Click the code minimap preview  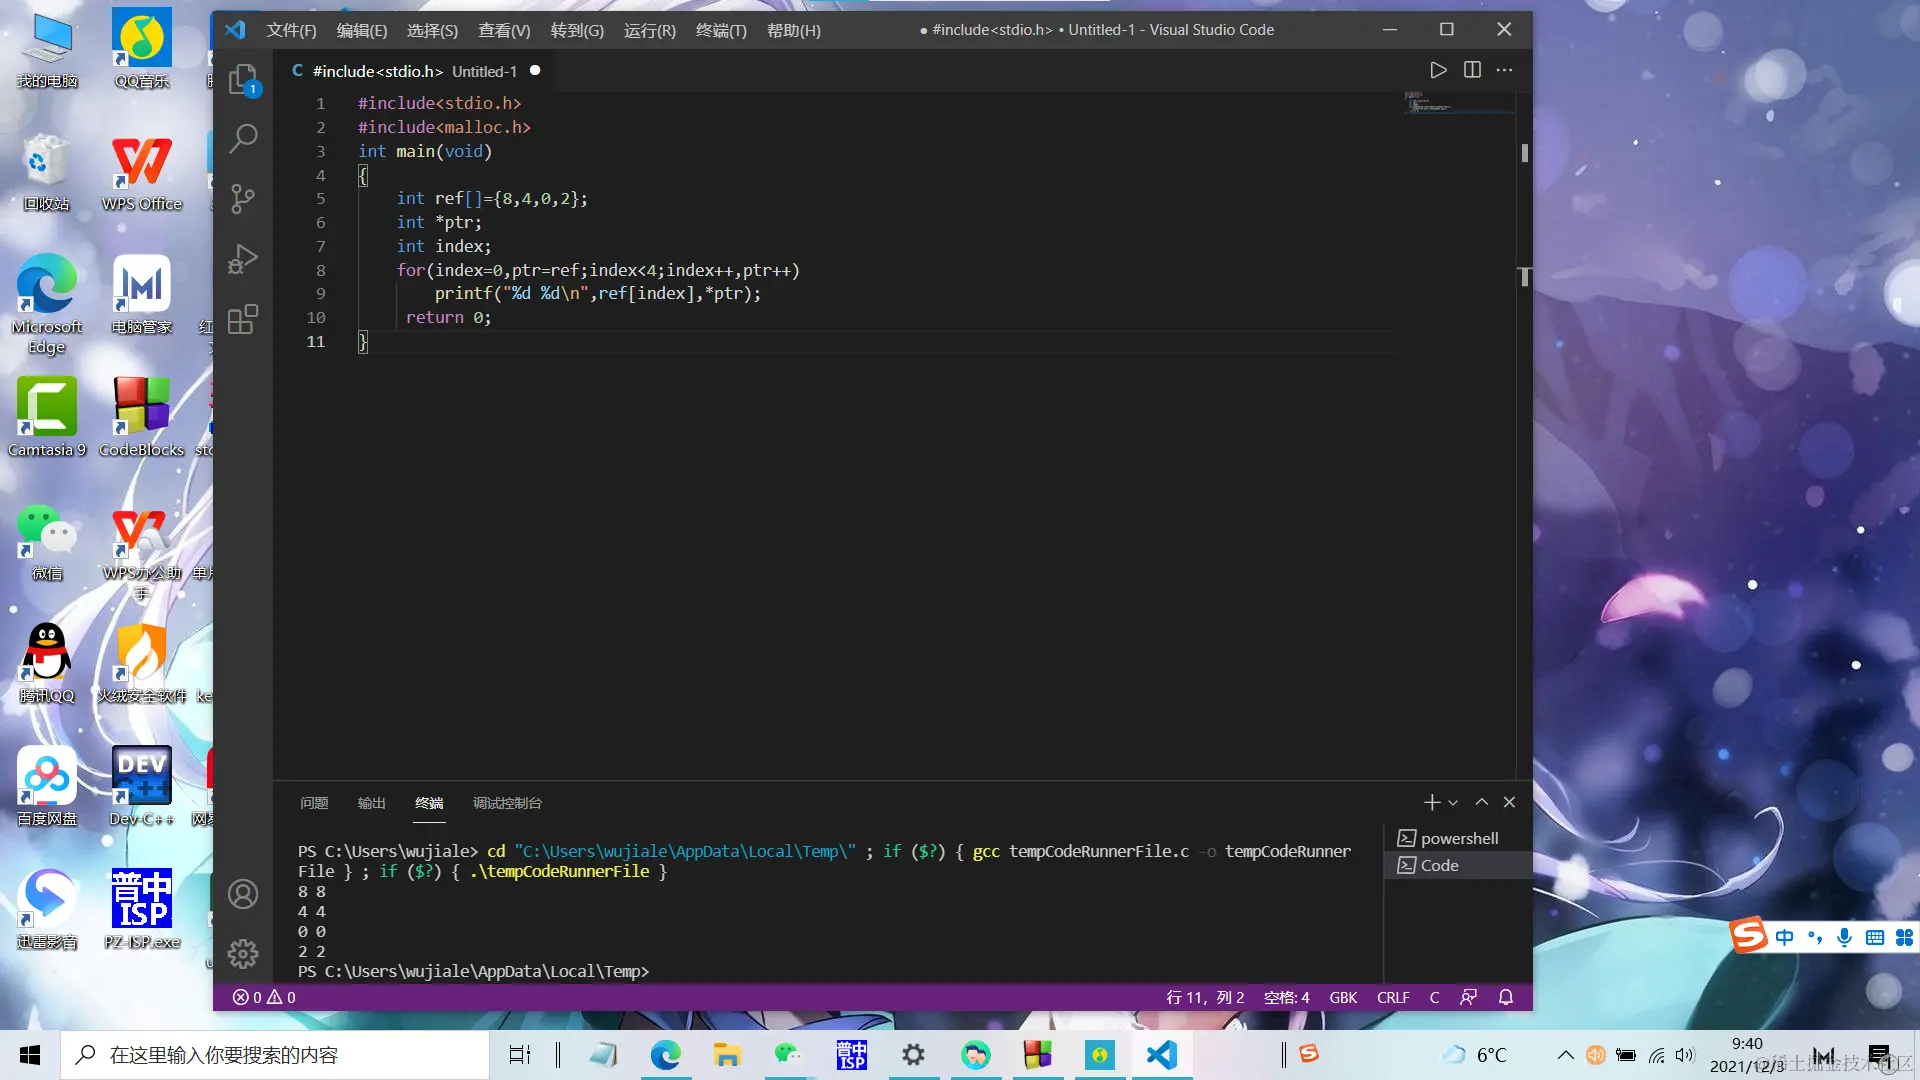coord(1456,103)
